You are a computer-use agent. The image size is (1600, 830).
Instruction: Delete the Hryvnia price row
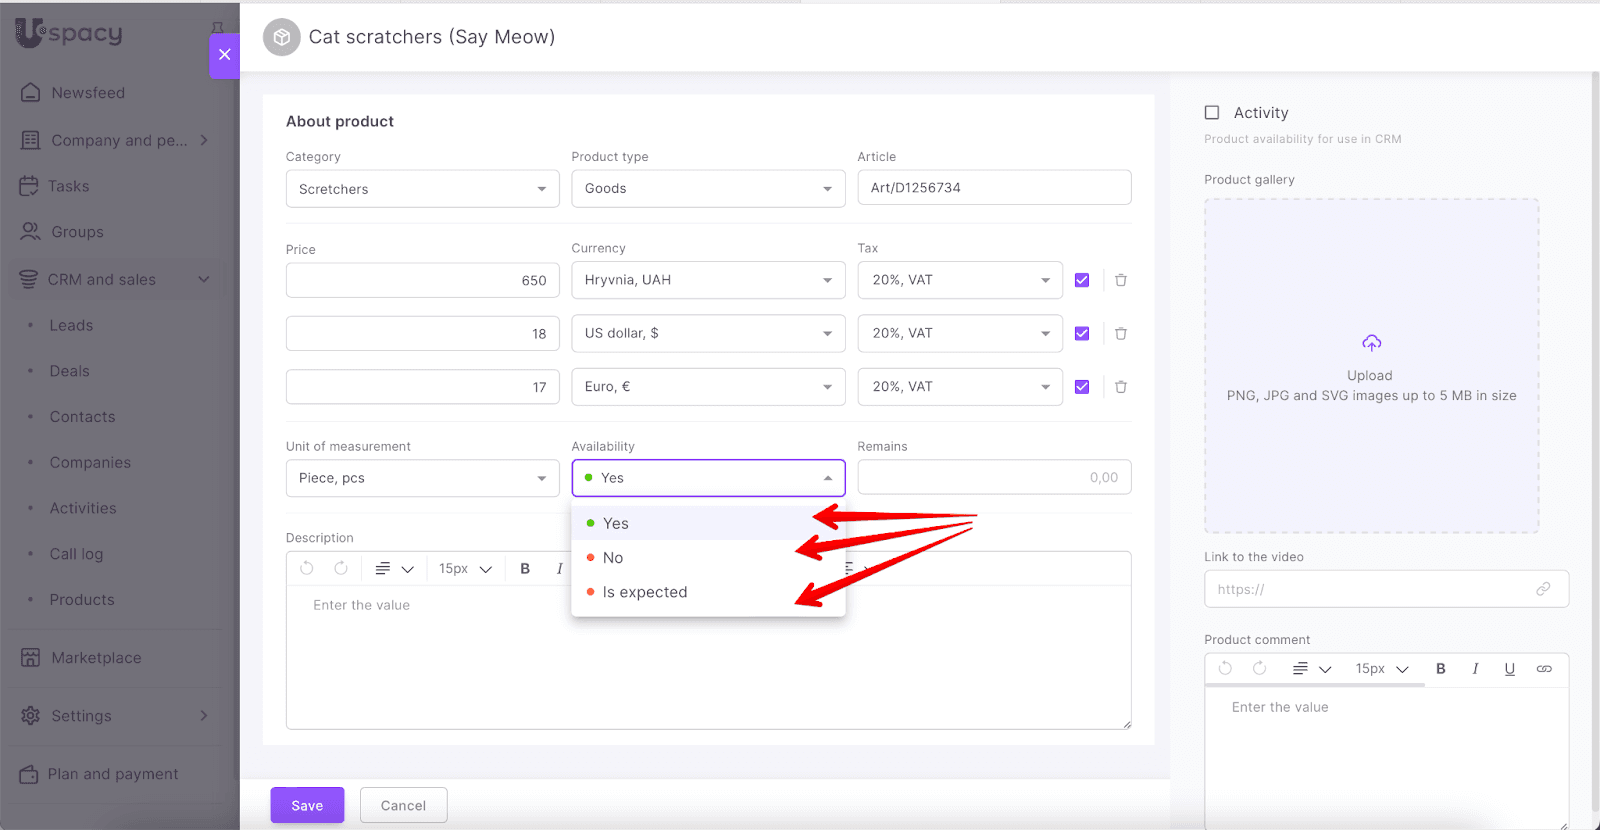[x=1120, y=280]
